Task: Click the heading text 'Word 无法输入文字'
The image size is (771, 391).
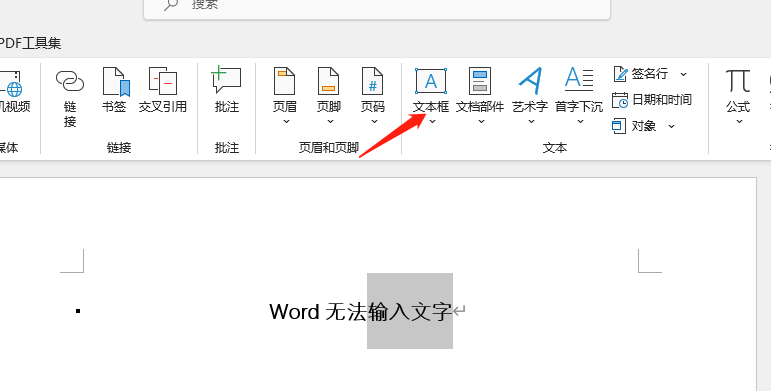Action: click(360, 311)
